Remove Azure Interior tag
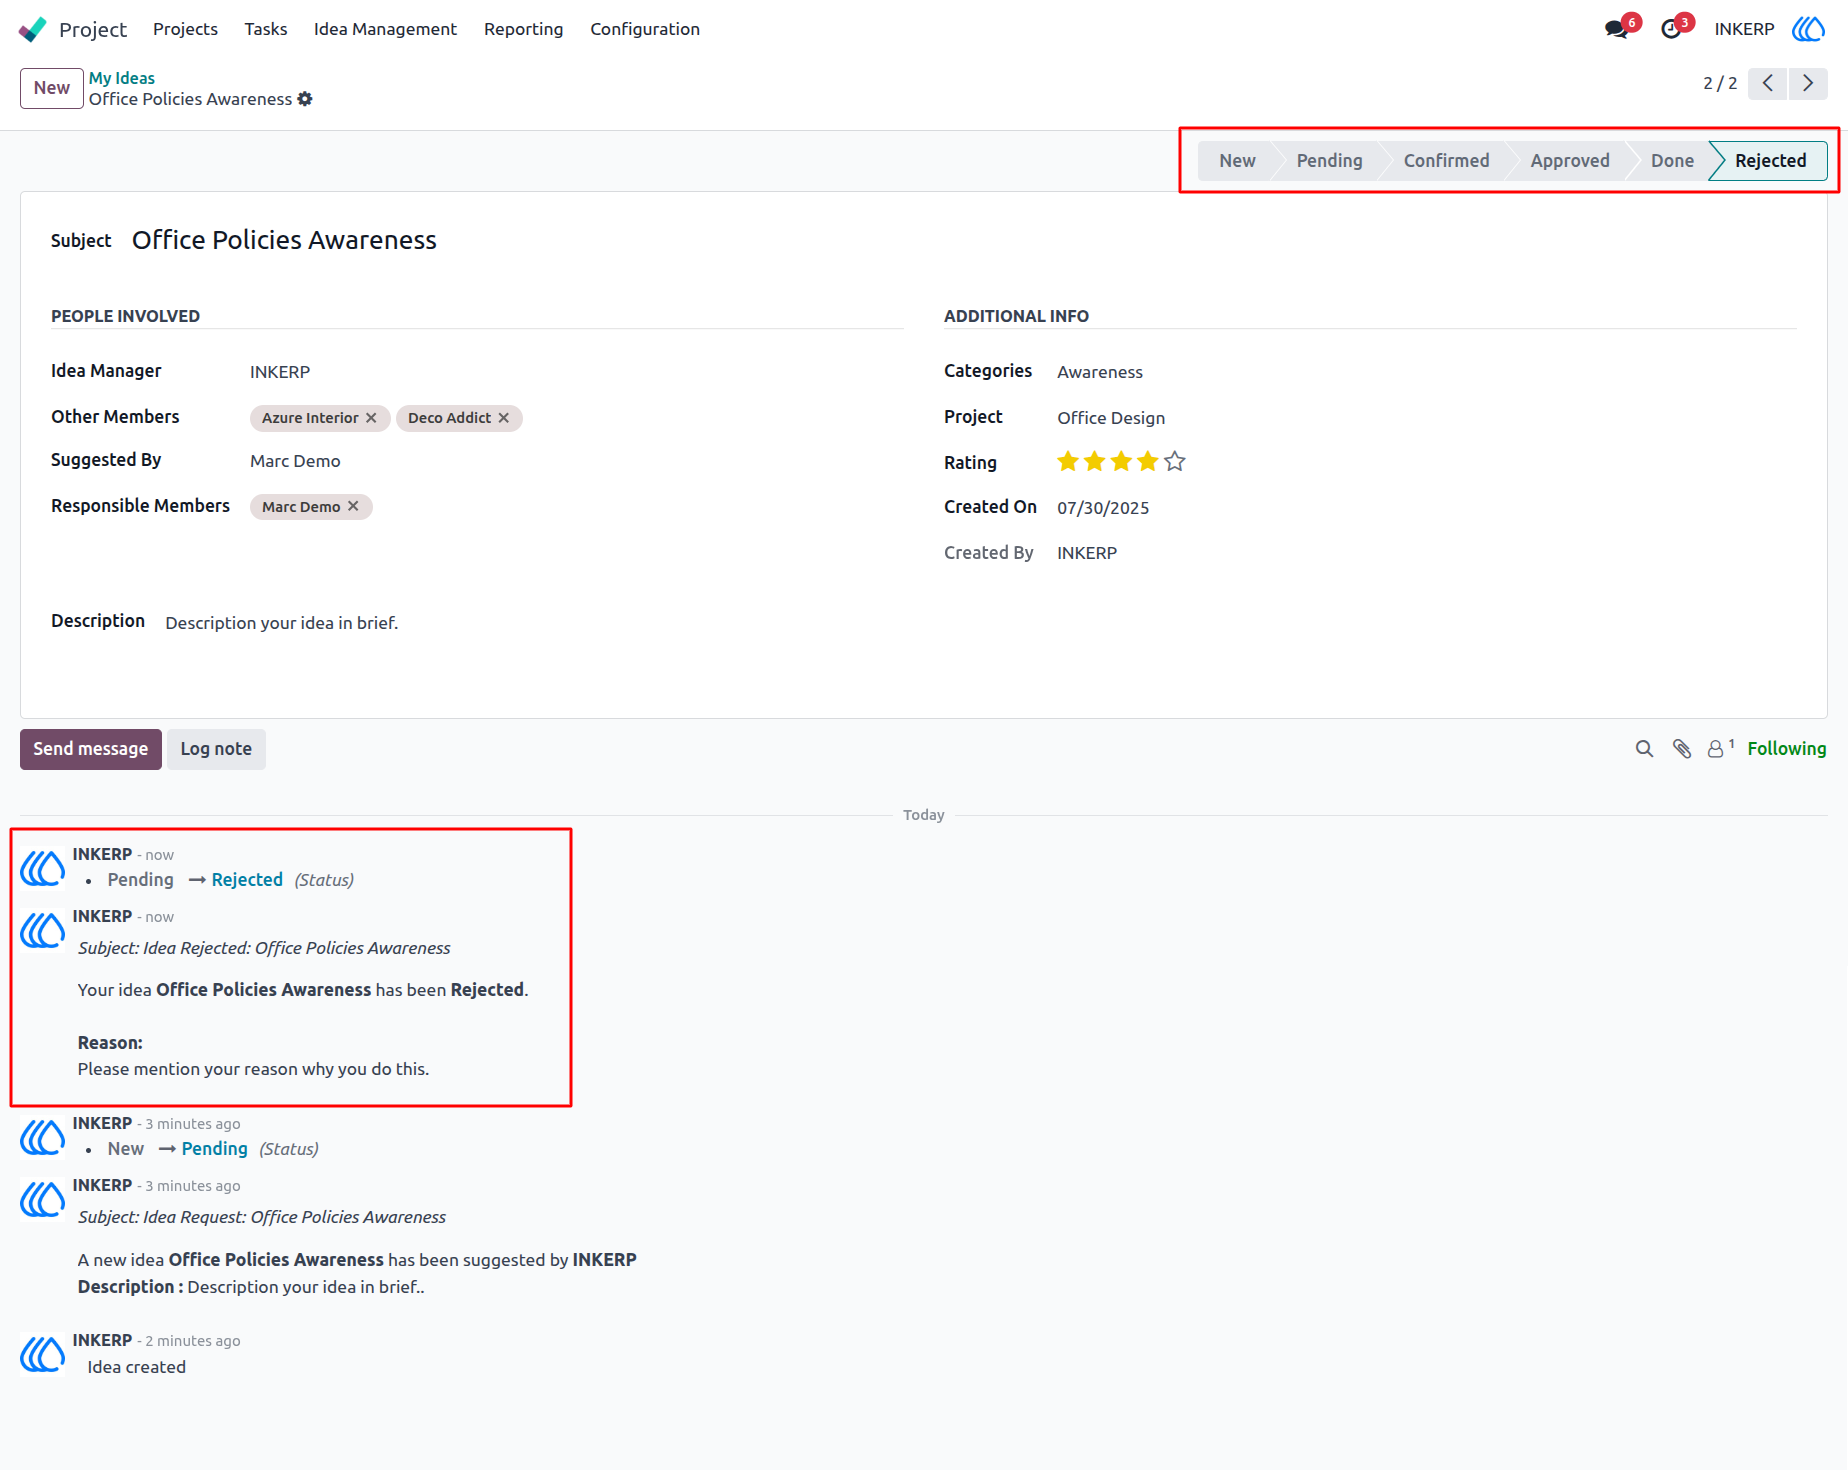 point(371,418)
